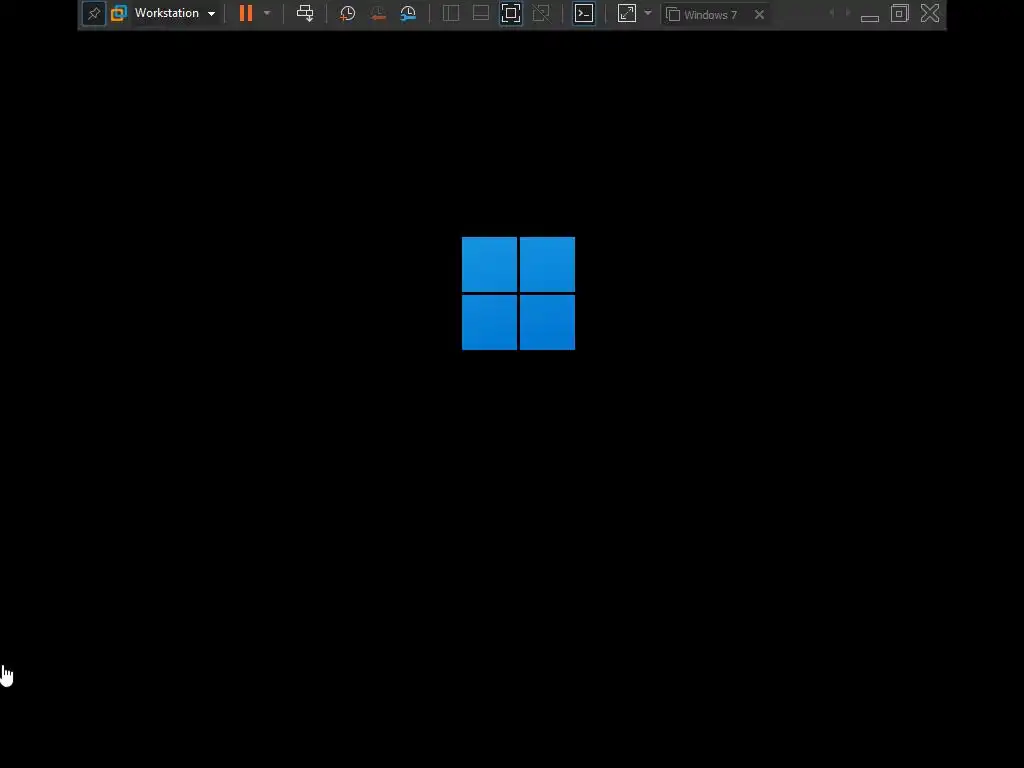Go to the next VM tab arrow
The image size is (1024, 768).
848,13
